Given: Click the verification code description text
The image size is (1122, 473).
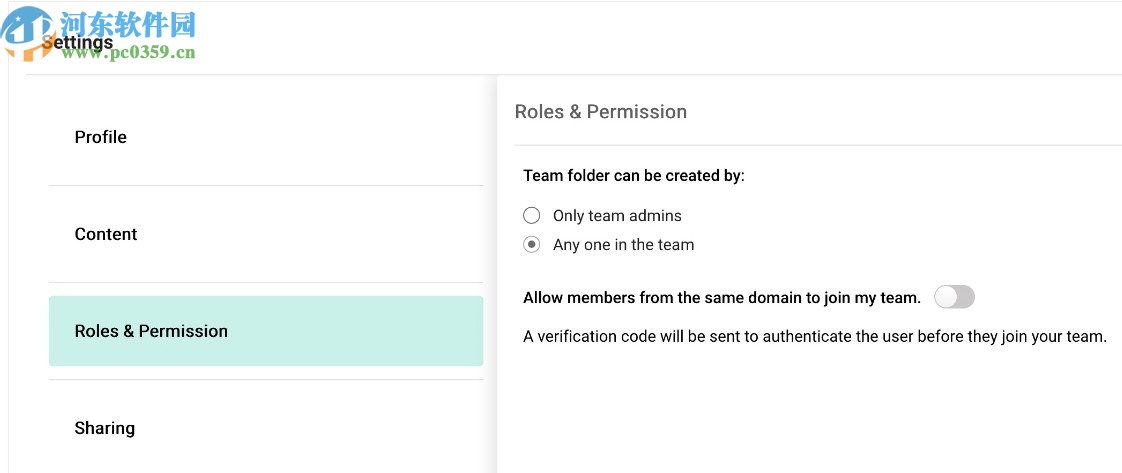Looking at the screenshot, I should pos(814,336).
